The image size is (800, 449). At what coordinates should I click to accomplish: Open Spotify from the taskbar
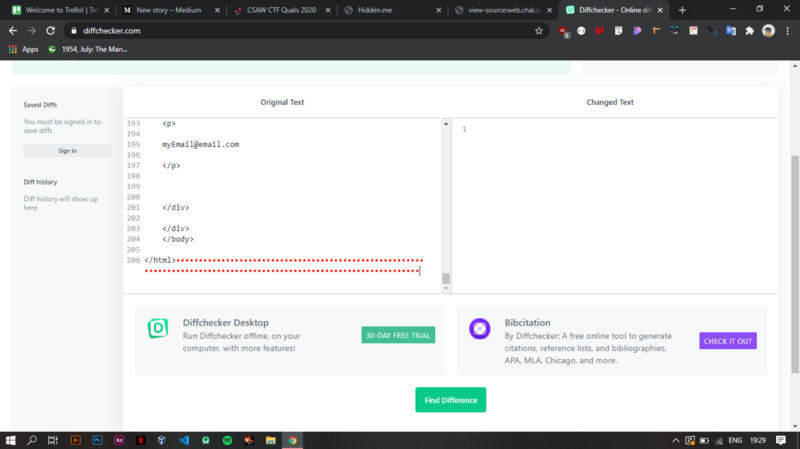[227, 440]
